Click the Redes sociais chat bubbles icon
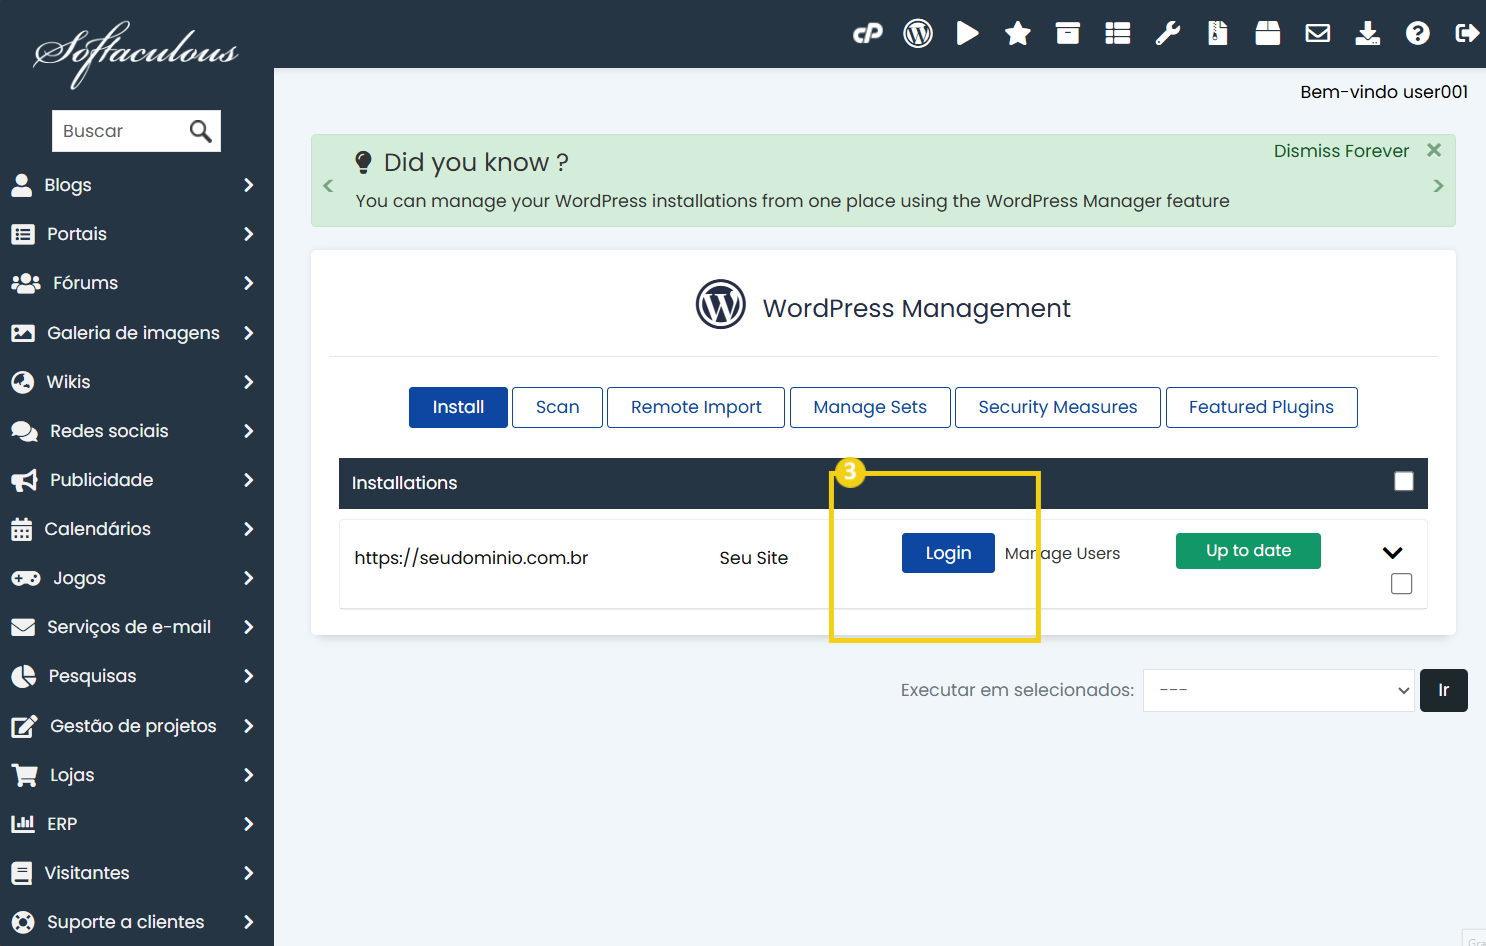The width and height of the screenshot is (1486, 946). [x=24, y=431]
